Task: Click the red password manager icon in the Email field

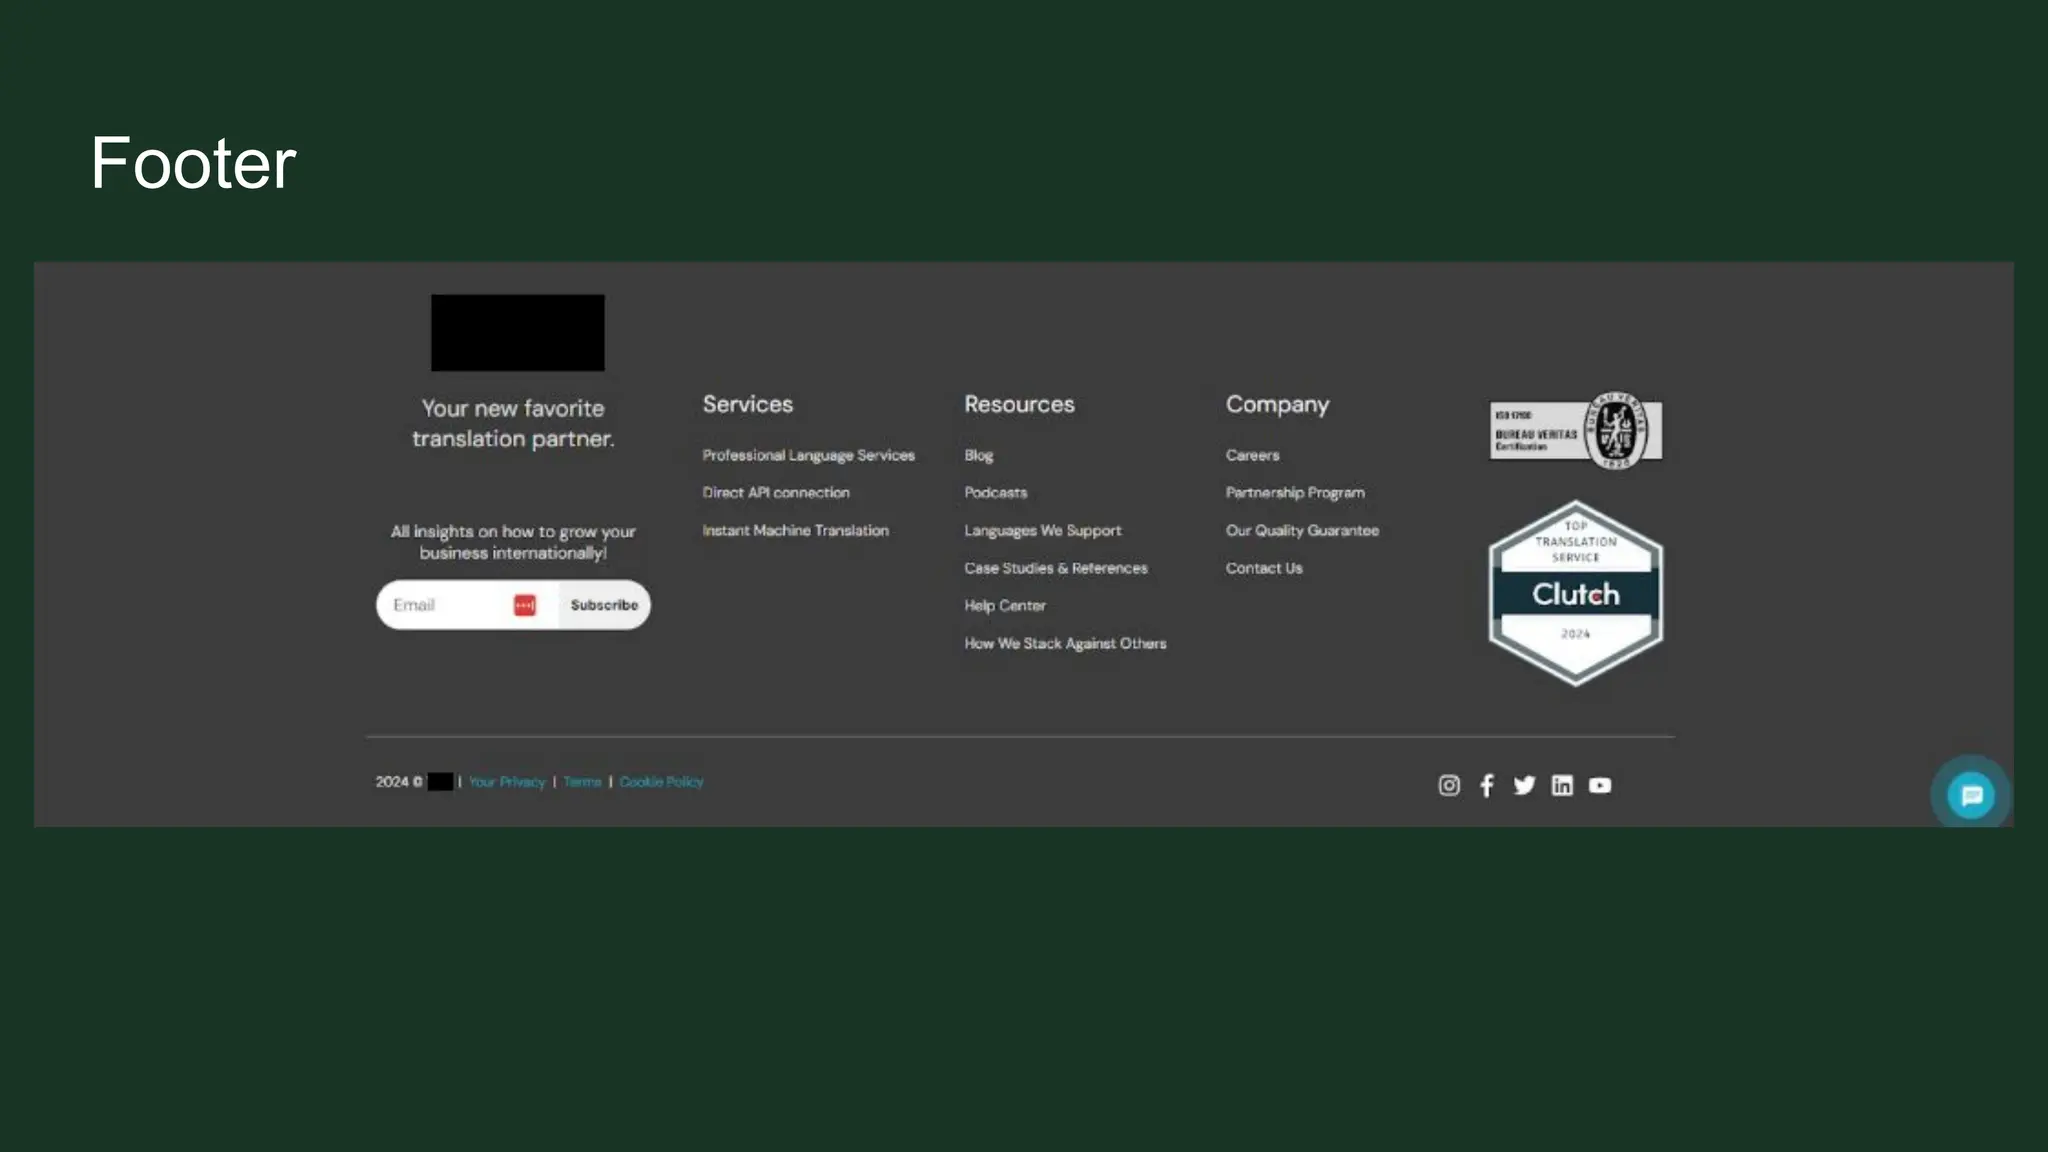Action: pyautogui.click(x=525, y=605)
